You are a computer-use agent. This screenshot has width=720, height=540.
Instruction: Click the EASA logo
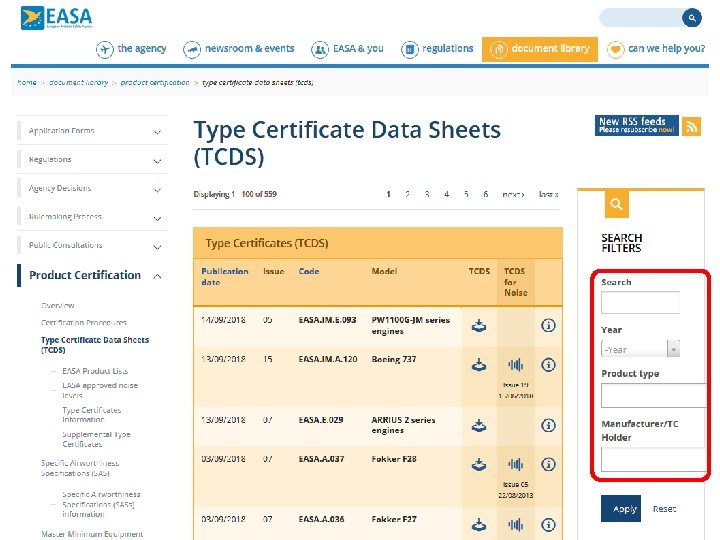[56, 18]
